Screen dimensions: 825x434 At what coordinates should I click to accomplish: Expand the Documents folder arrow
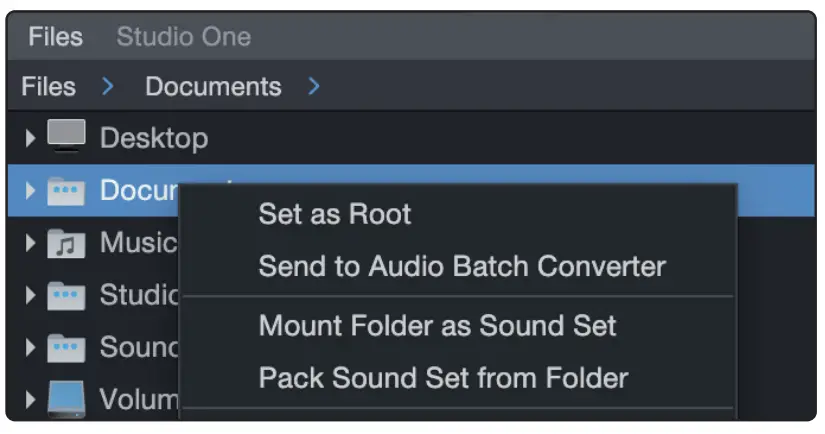click(31, 191)
